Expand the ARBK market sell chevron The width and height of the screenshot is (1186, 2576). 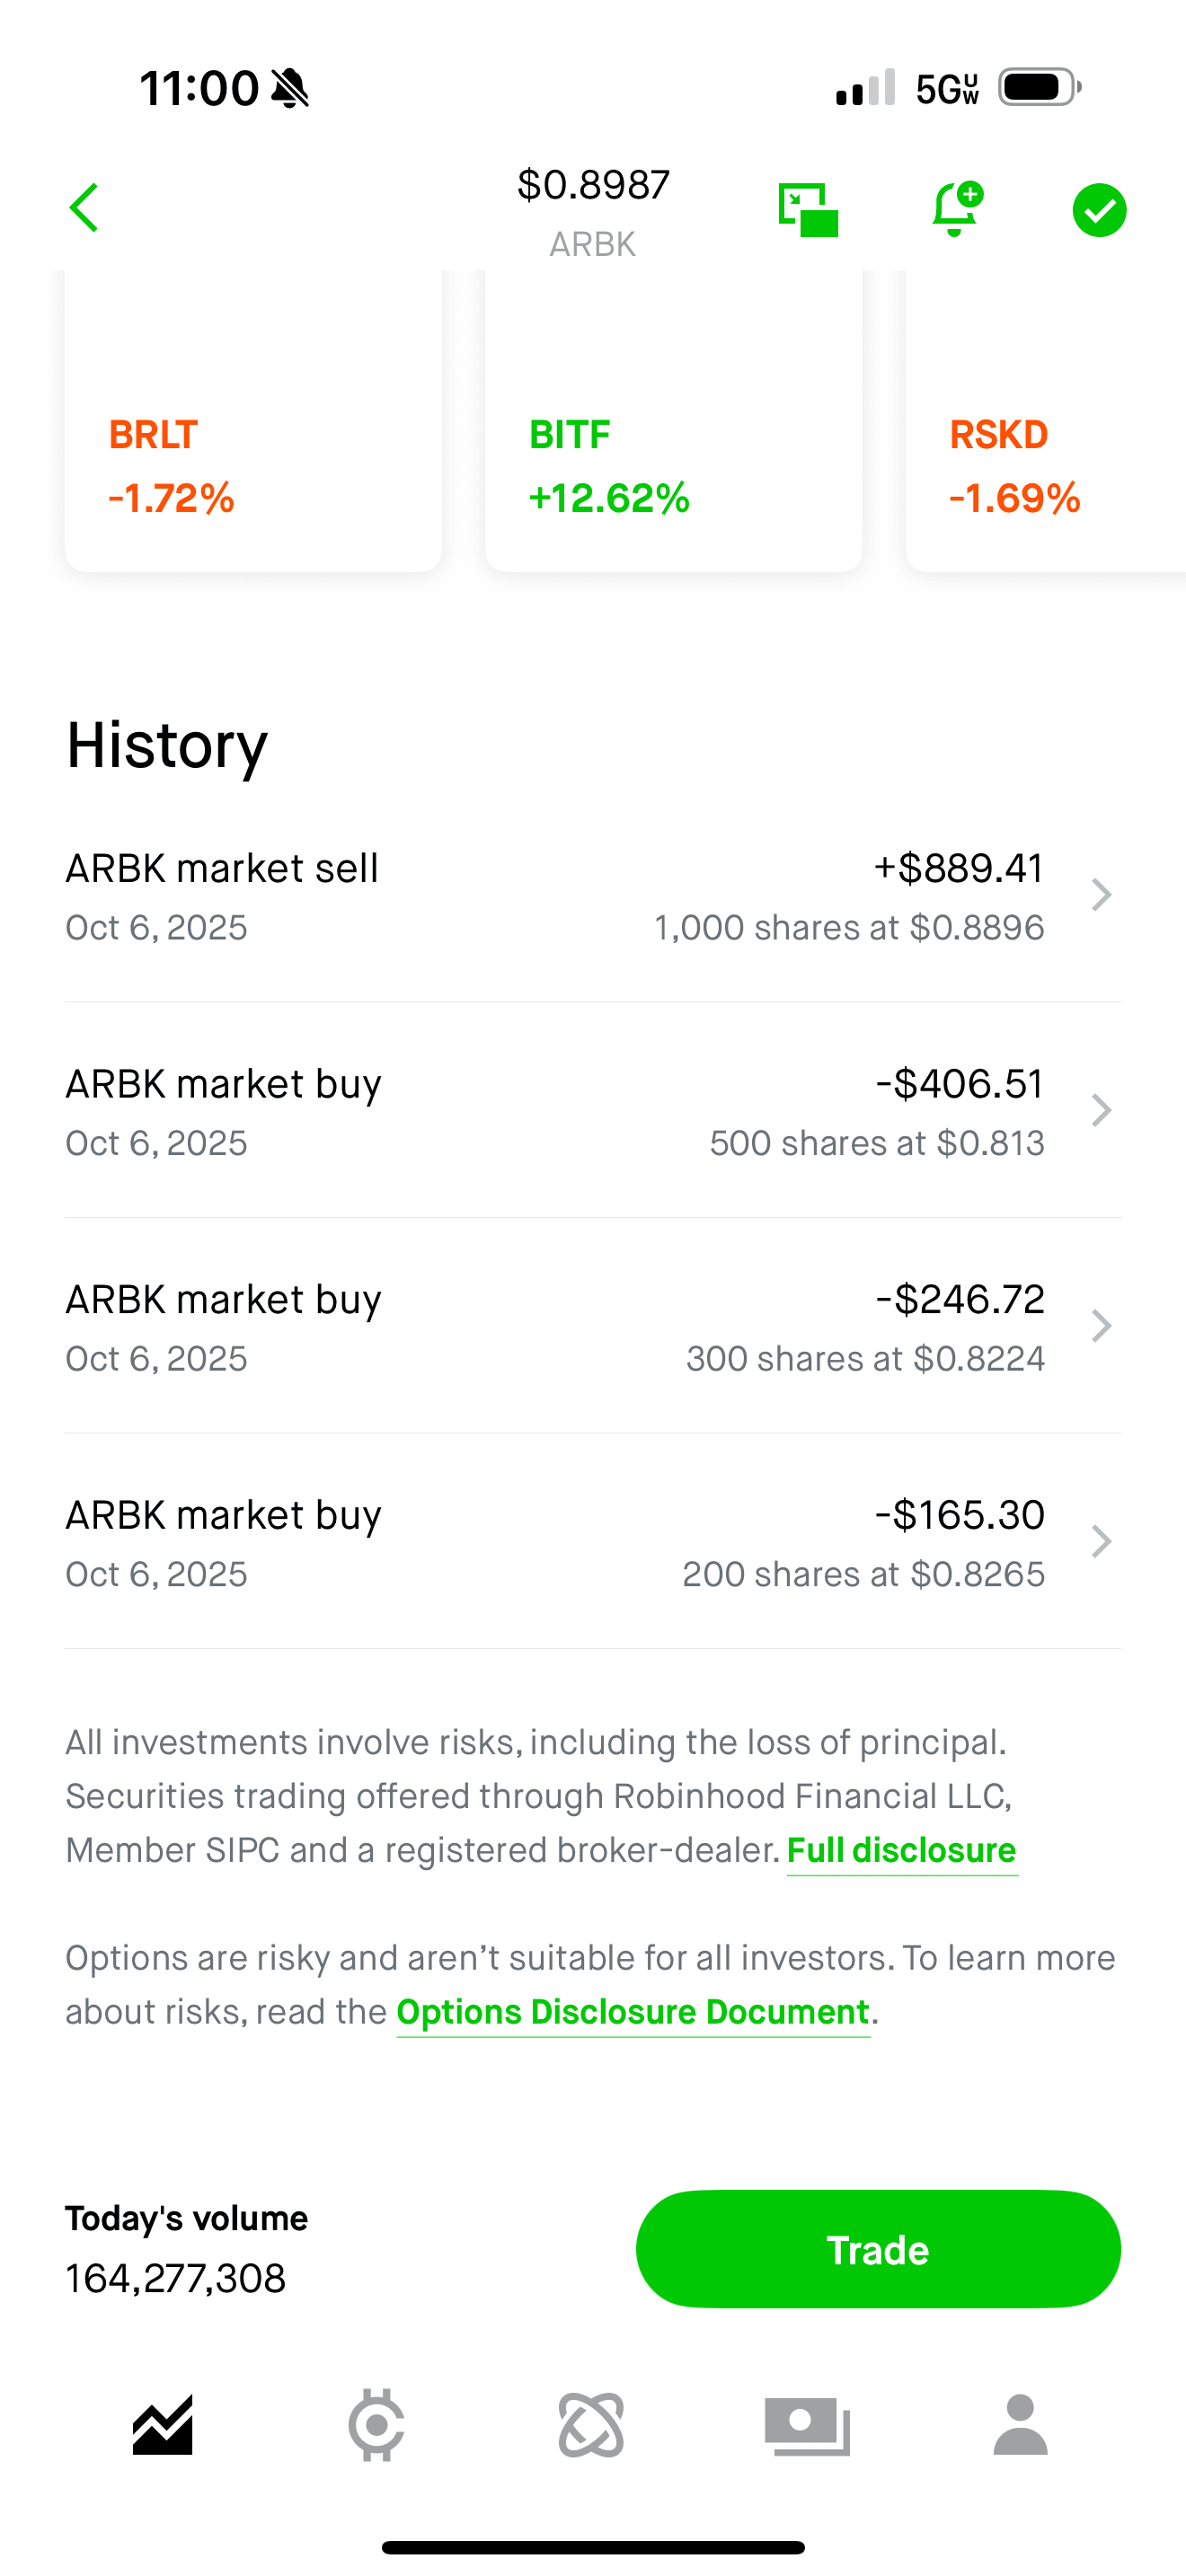click(1101, 895)
